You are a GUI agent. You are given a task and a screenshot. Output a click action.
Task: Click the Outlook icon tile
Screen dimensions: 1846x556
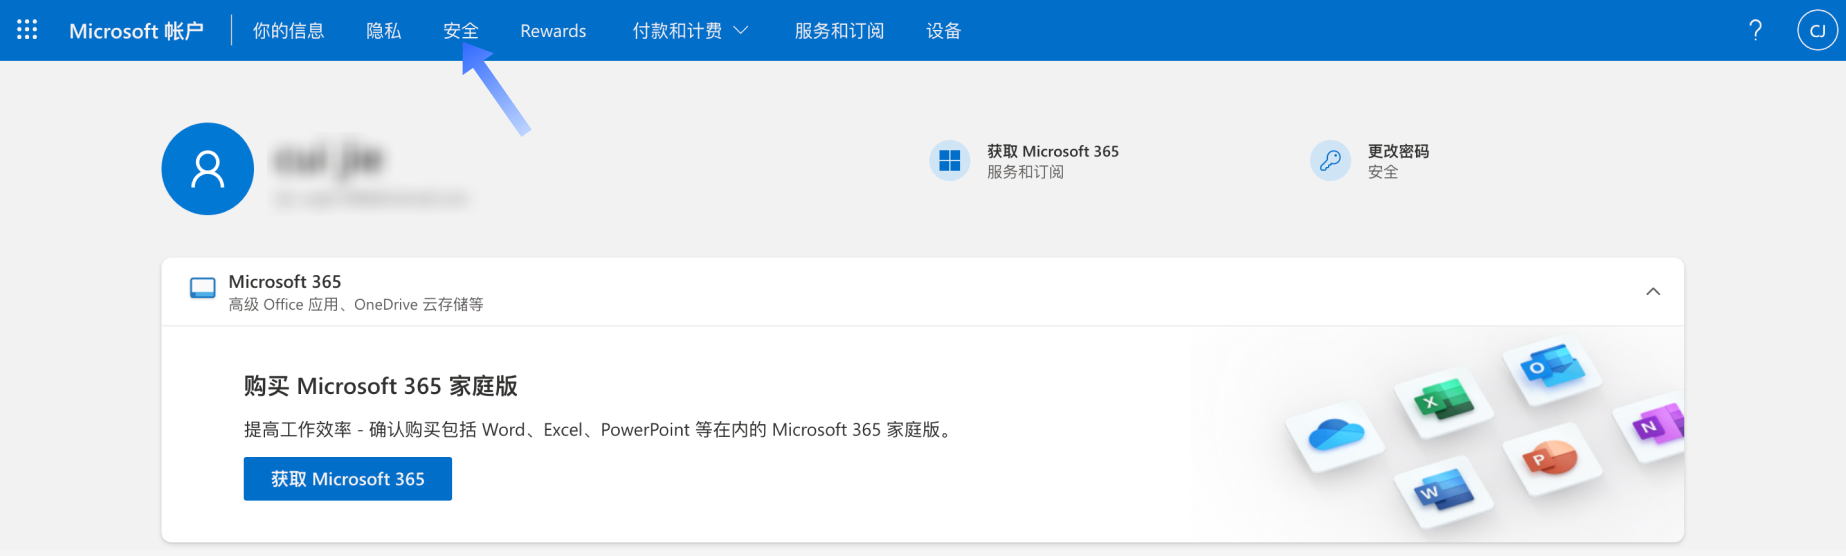tap(1552, 368)
